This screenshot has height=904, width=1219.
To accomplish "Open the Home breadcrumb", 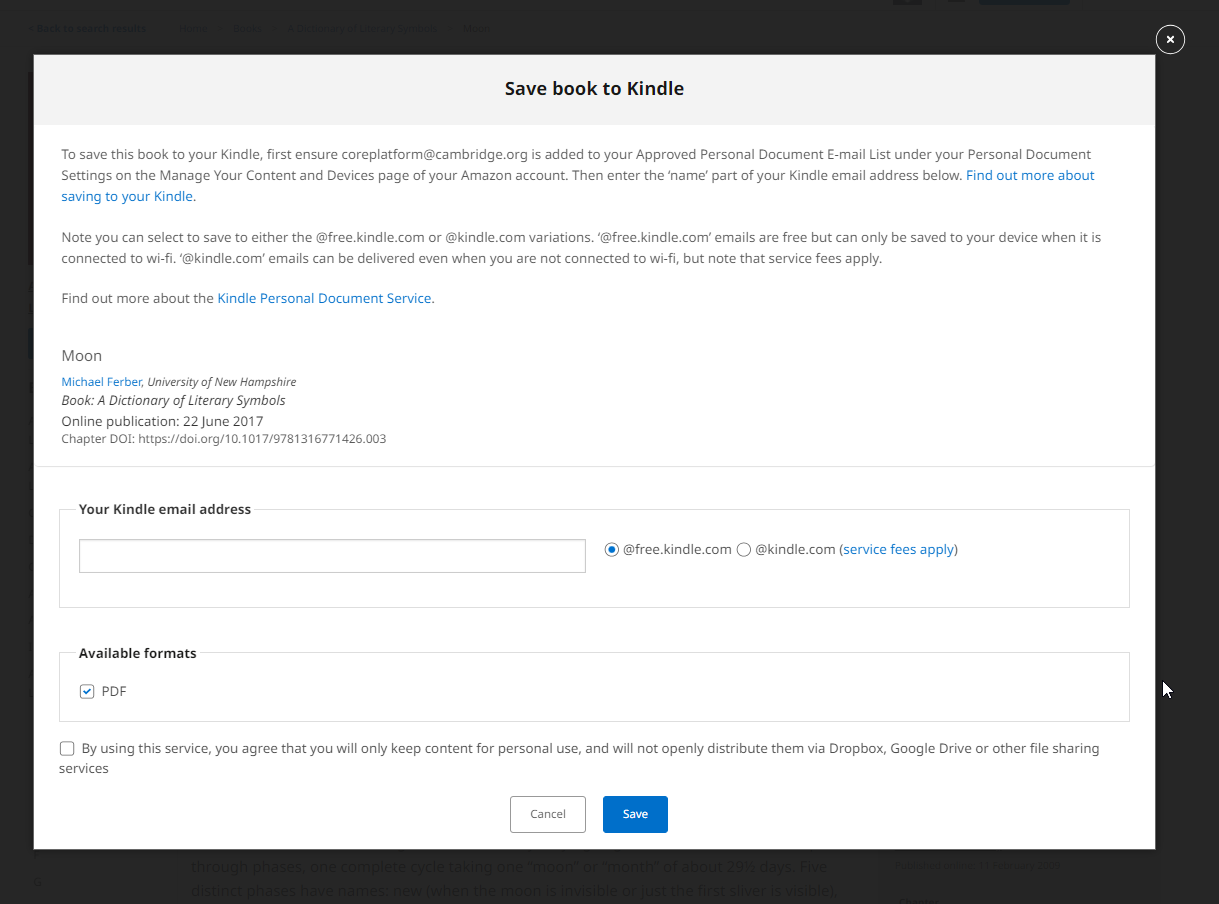I will tap(194, 28).
